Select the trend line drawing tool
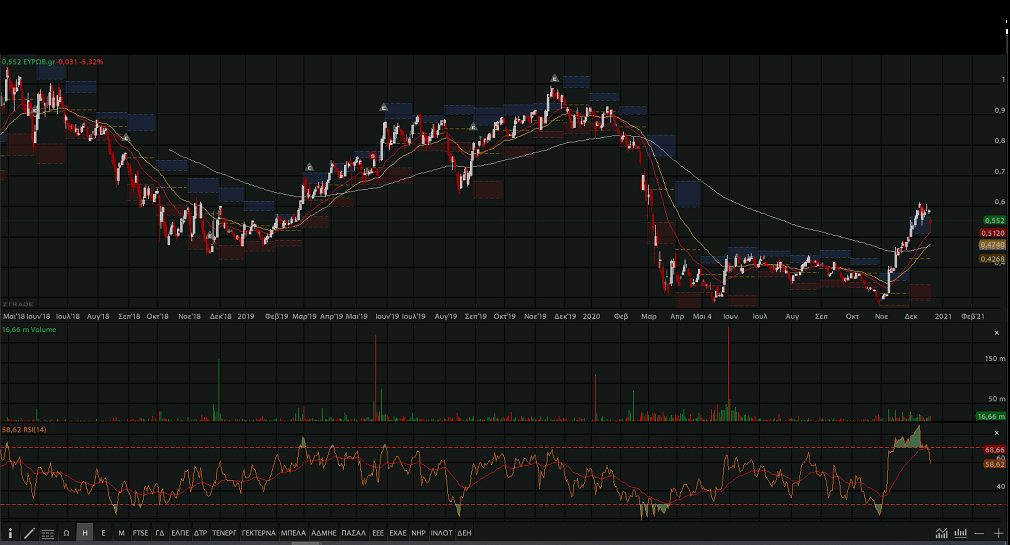Screen dimensions: 1010x545 (x=29, y=534)
